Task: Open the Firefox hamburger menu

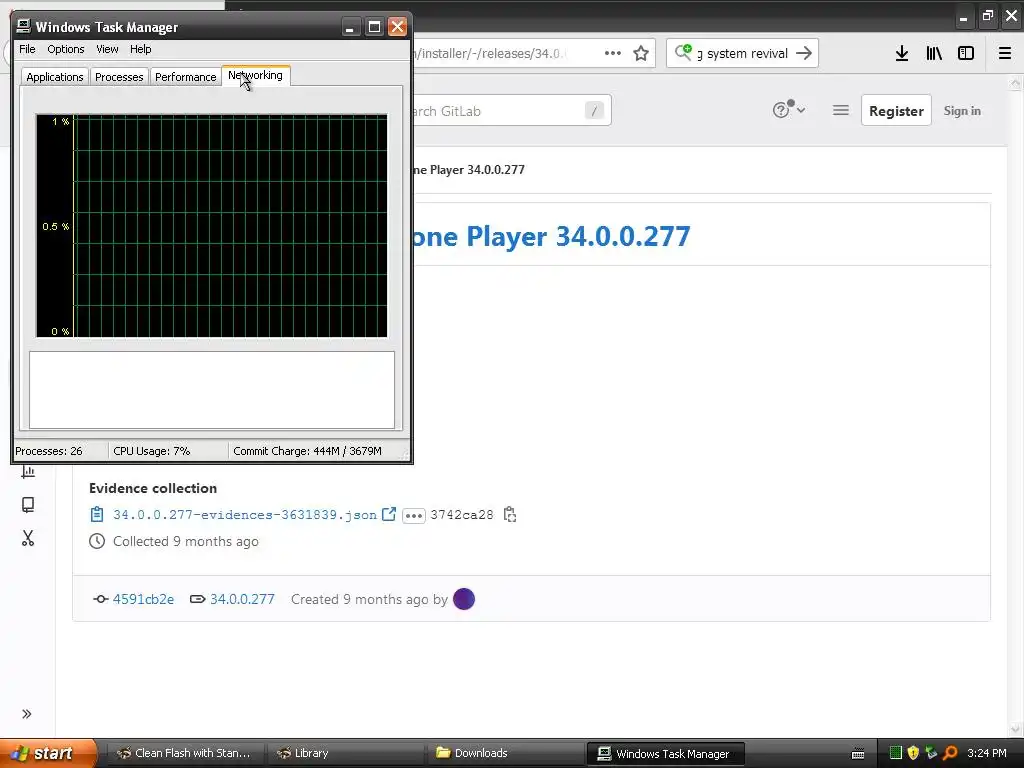Action: pyautogui.click(x=1004, y=54)
